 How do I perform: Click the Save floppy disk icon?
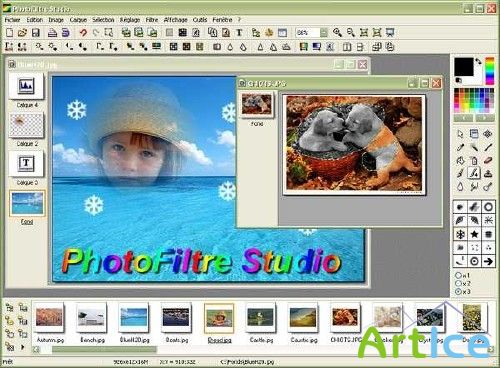[x=36, y=32]
